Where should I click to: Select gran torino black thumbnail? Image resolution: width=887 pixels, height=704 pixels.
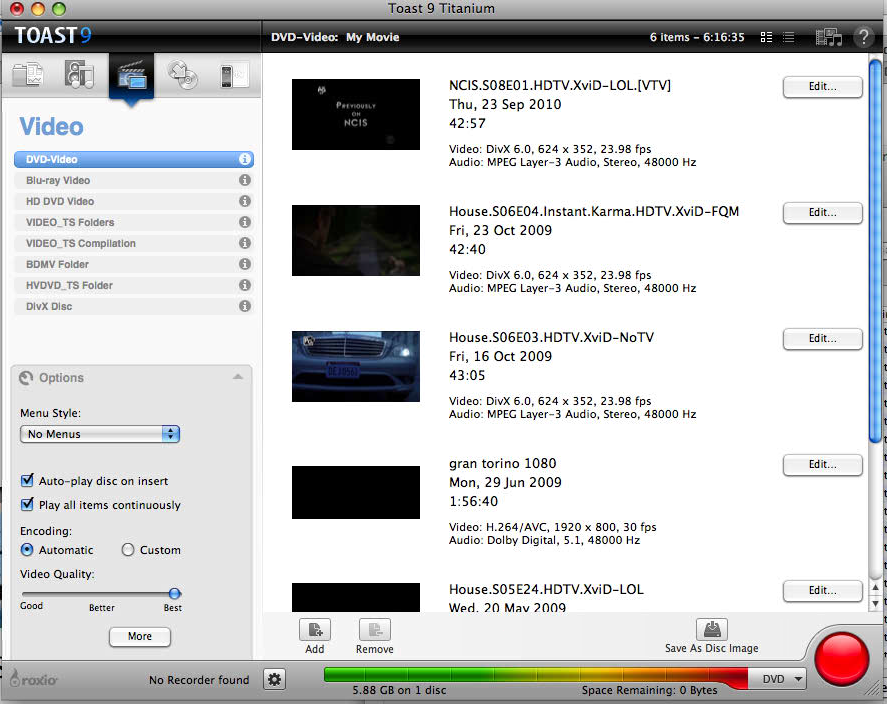tap(356, 493)
